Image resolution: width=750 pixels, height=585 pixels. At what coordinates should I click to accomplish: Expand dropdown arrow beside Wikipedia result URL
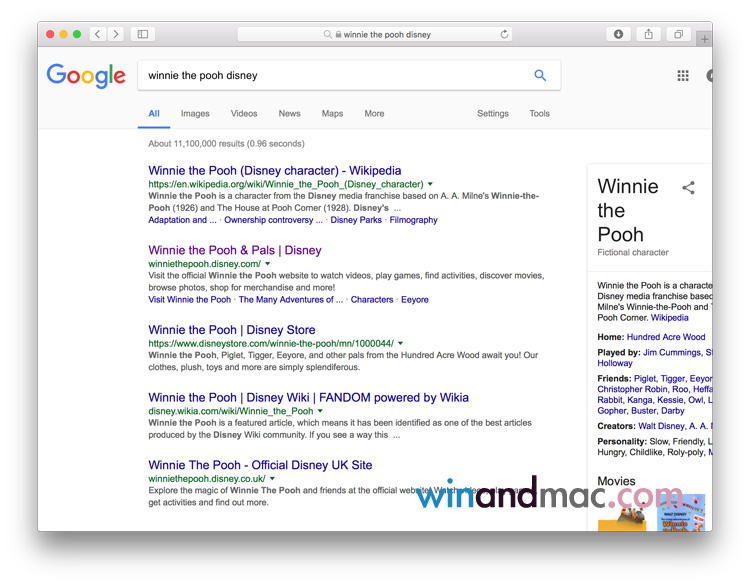[430, 184]
